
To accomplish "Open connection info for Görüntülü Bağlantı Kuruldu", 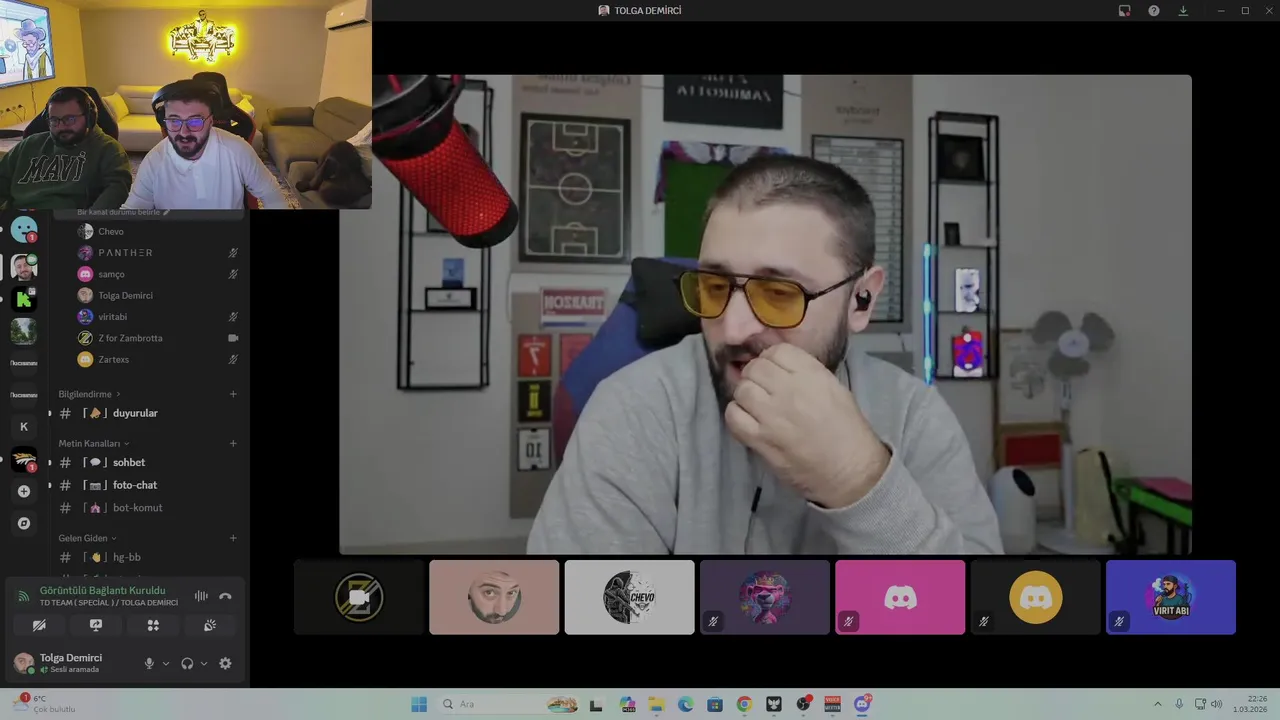I will pyautogui.click(x=102, y=590).
